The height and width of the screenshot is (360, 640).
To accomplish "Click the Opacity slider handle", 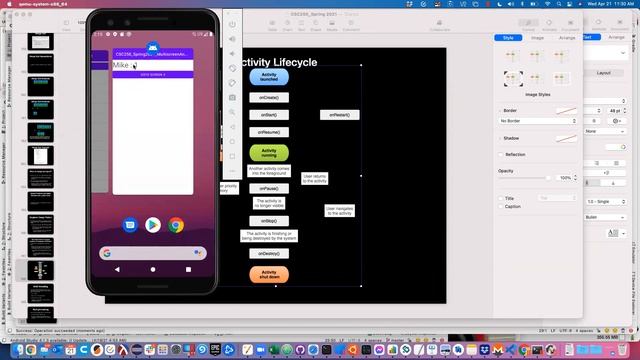I will [x=548, y=178].
